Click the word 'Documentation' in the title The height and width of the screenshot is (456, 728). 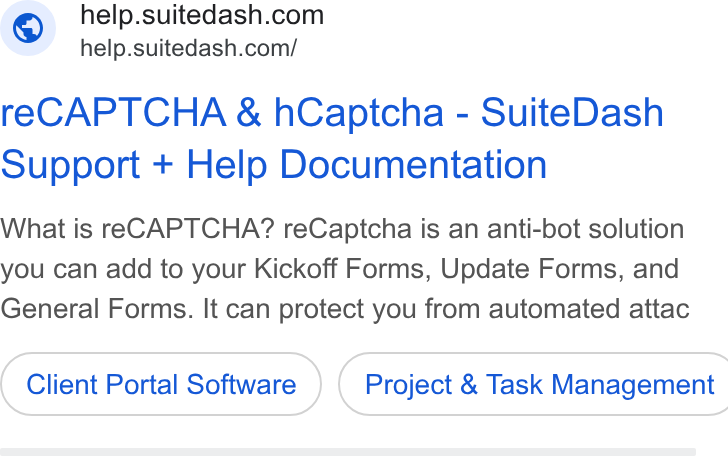pos(414,165)
